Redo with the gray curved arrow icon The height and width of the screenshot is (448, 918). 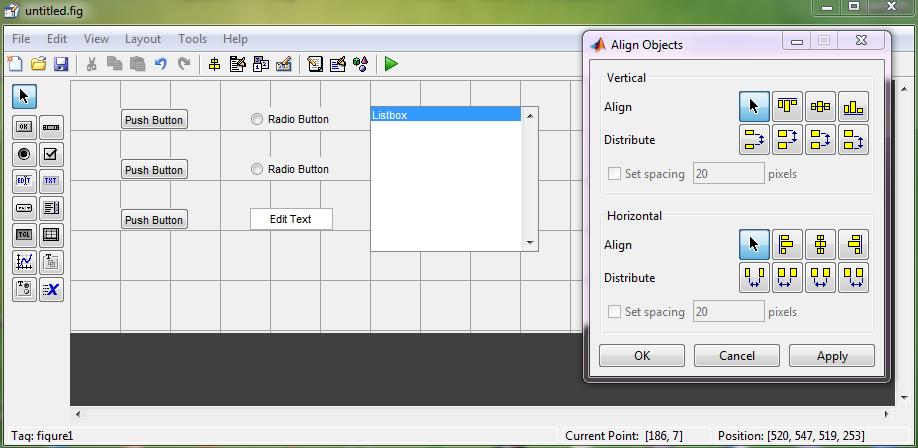click(184, 64)
